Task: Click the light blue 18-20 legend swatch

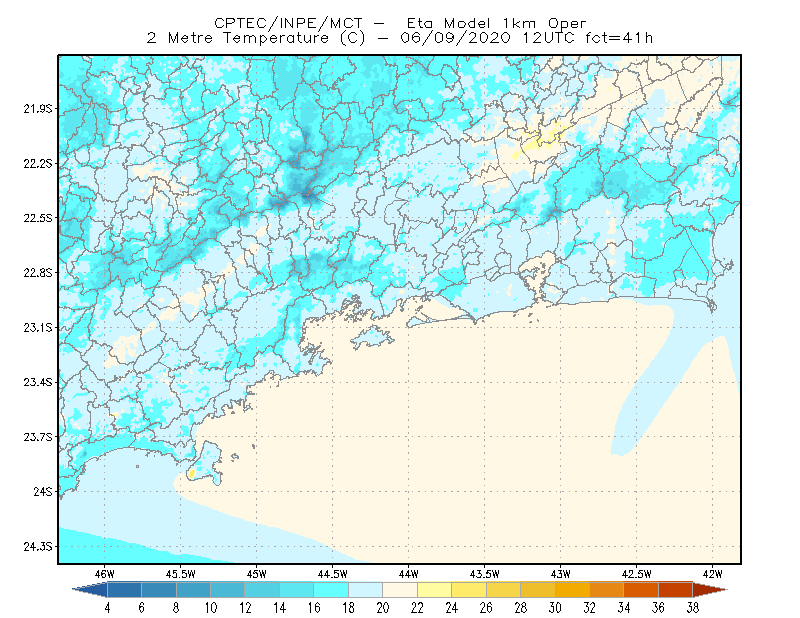Action: pyautogui.click(x=365, y=590)
